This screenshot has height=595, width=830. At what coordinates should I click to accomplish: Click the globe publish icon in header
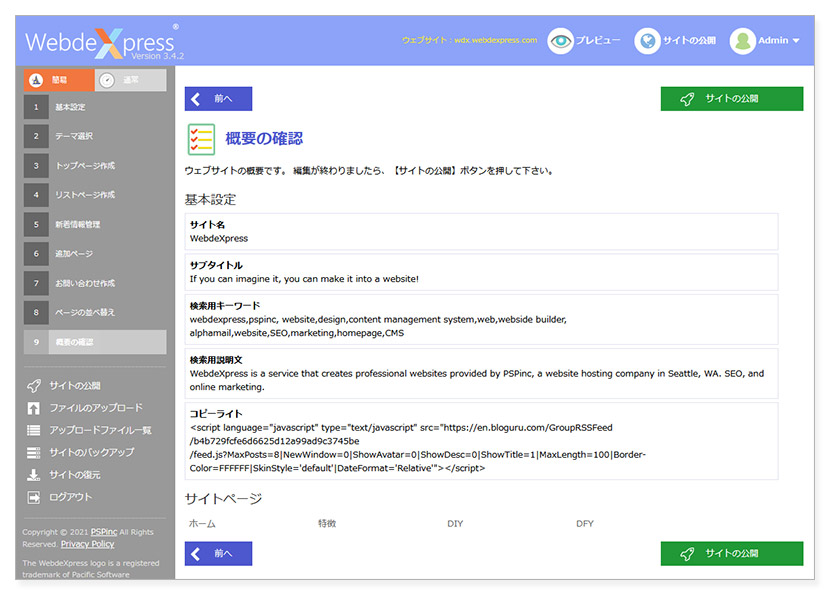pyautogui.click(x=647, y=41)
